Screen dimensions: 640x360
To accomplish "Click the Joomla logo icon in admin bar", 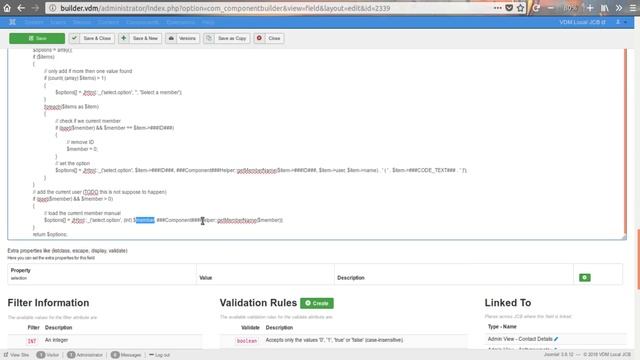I will pos(13,22).
